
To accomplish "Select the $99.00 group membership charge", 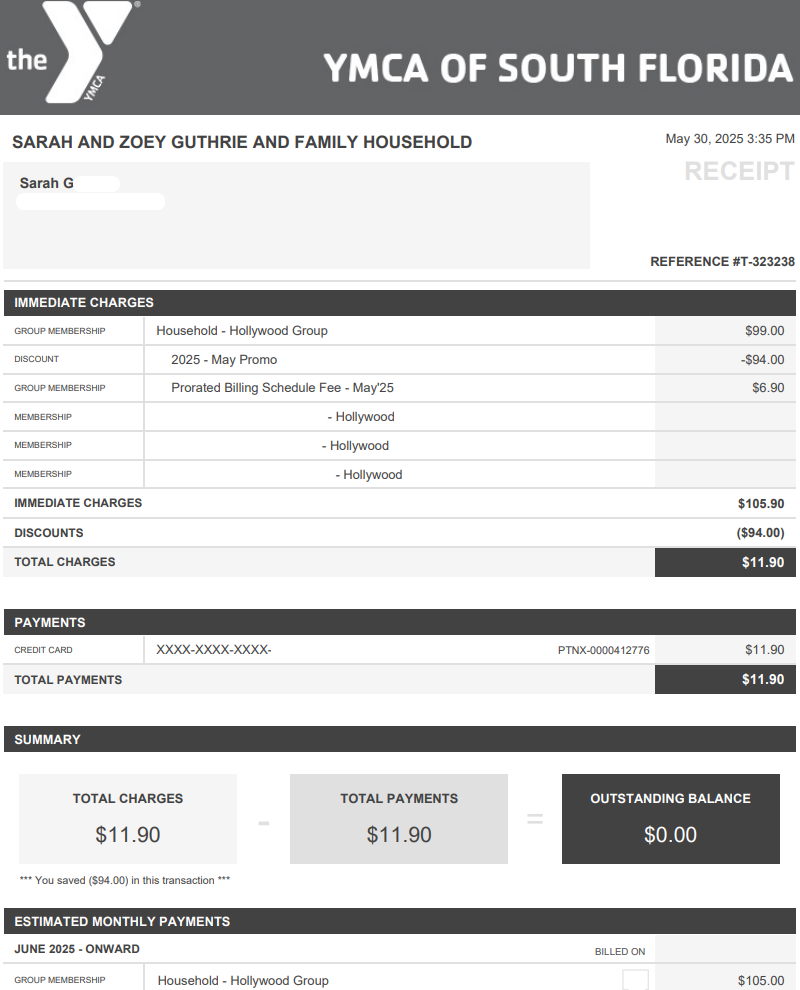I will point(764,331).
